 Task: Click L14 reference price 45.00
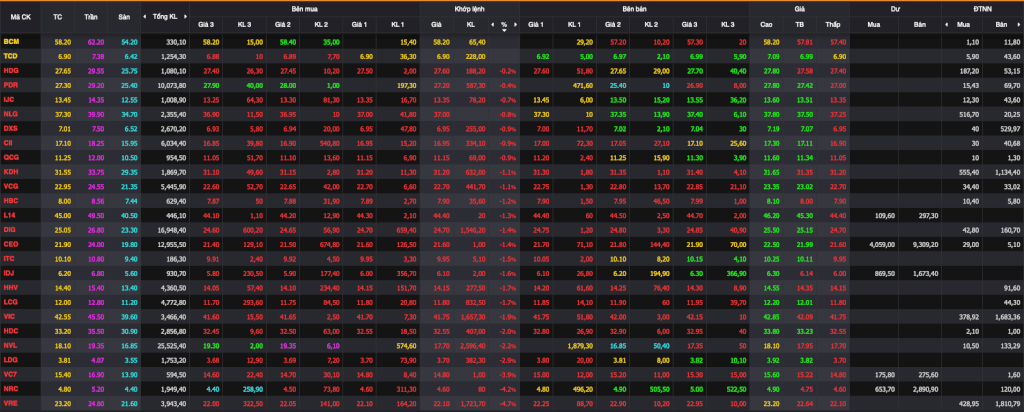tap(63, 214)
